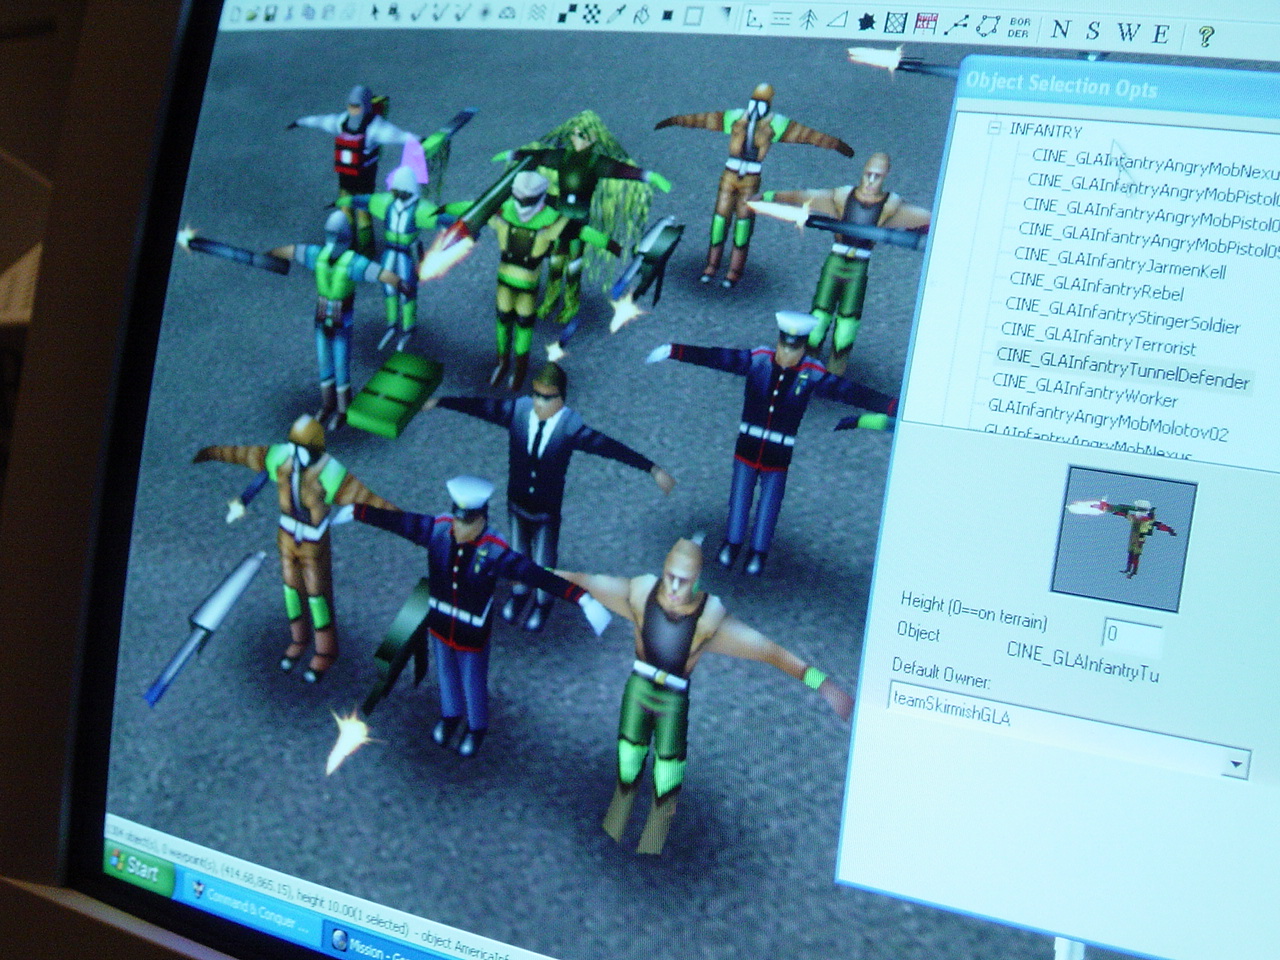Select the ramp triangle tool
This screenshot has width=1280, height=960.
pos(837,21)
